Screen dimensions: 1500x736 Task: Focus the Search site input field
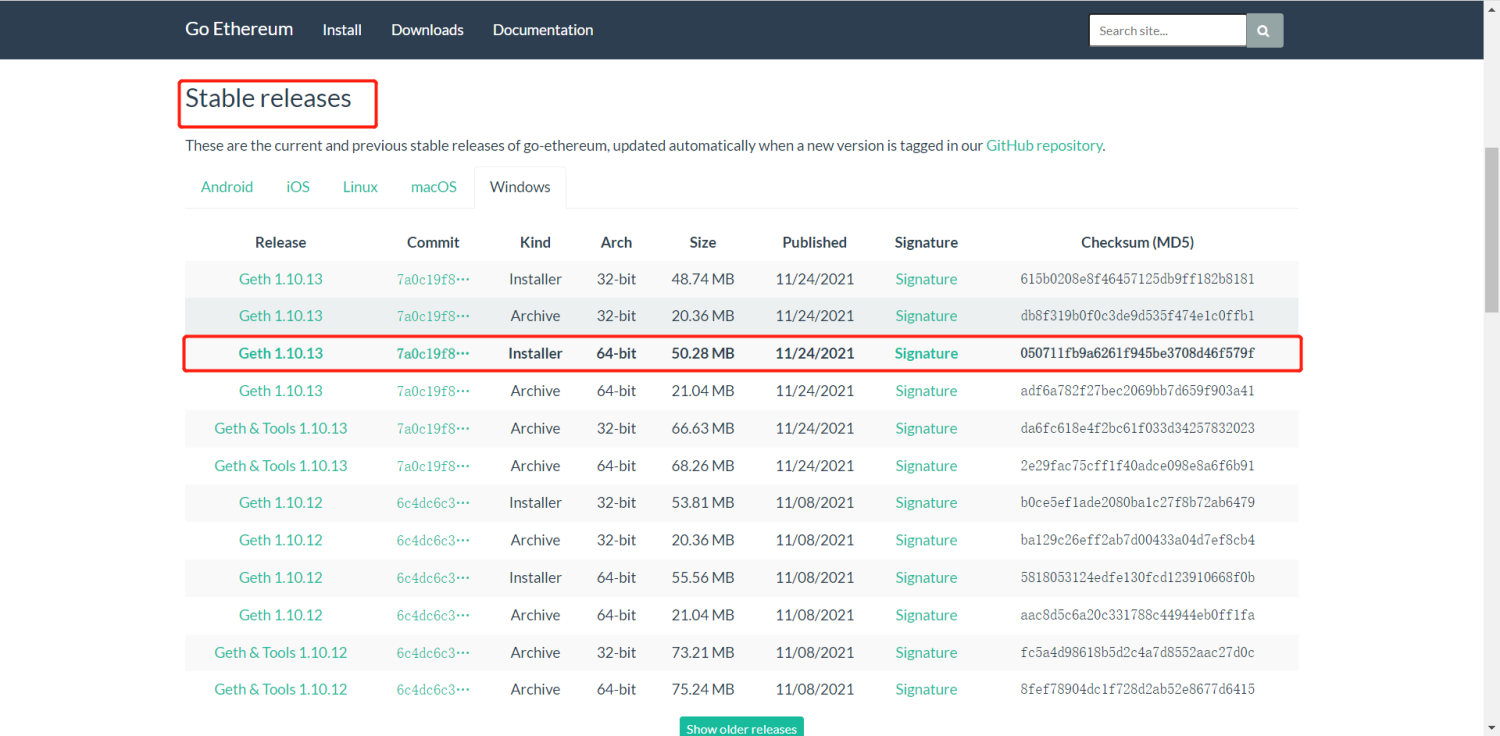(1168, 30)
